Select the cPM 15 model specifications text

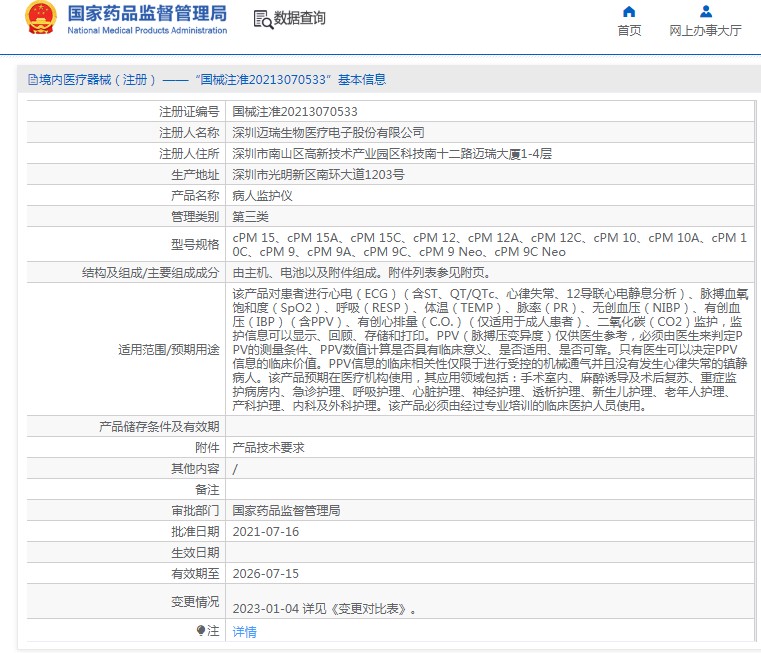pyautogui.click(x=489, y=245)
